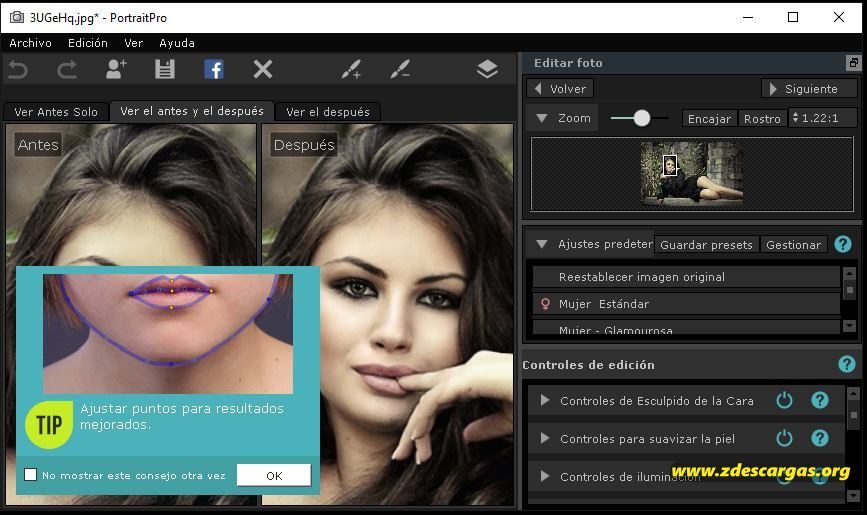The image size is (867, 515).
Task: Select Mujer Estándar preset
Action: click(x=686, y=304)
